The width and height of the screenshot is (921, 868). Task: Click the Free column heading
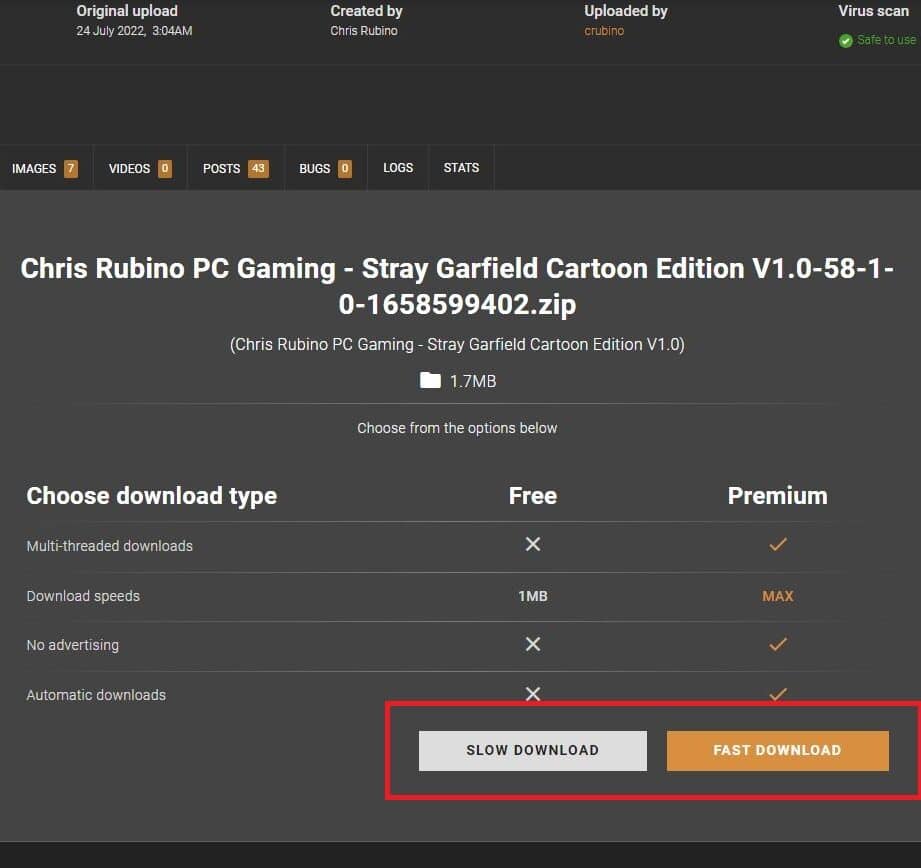[533, 496]
